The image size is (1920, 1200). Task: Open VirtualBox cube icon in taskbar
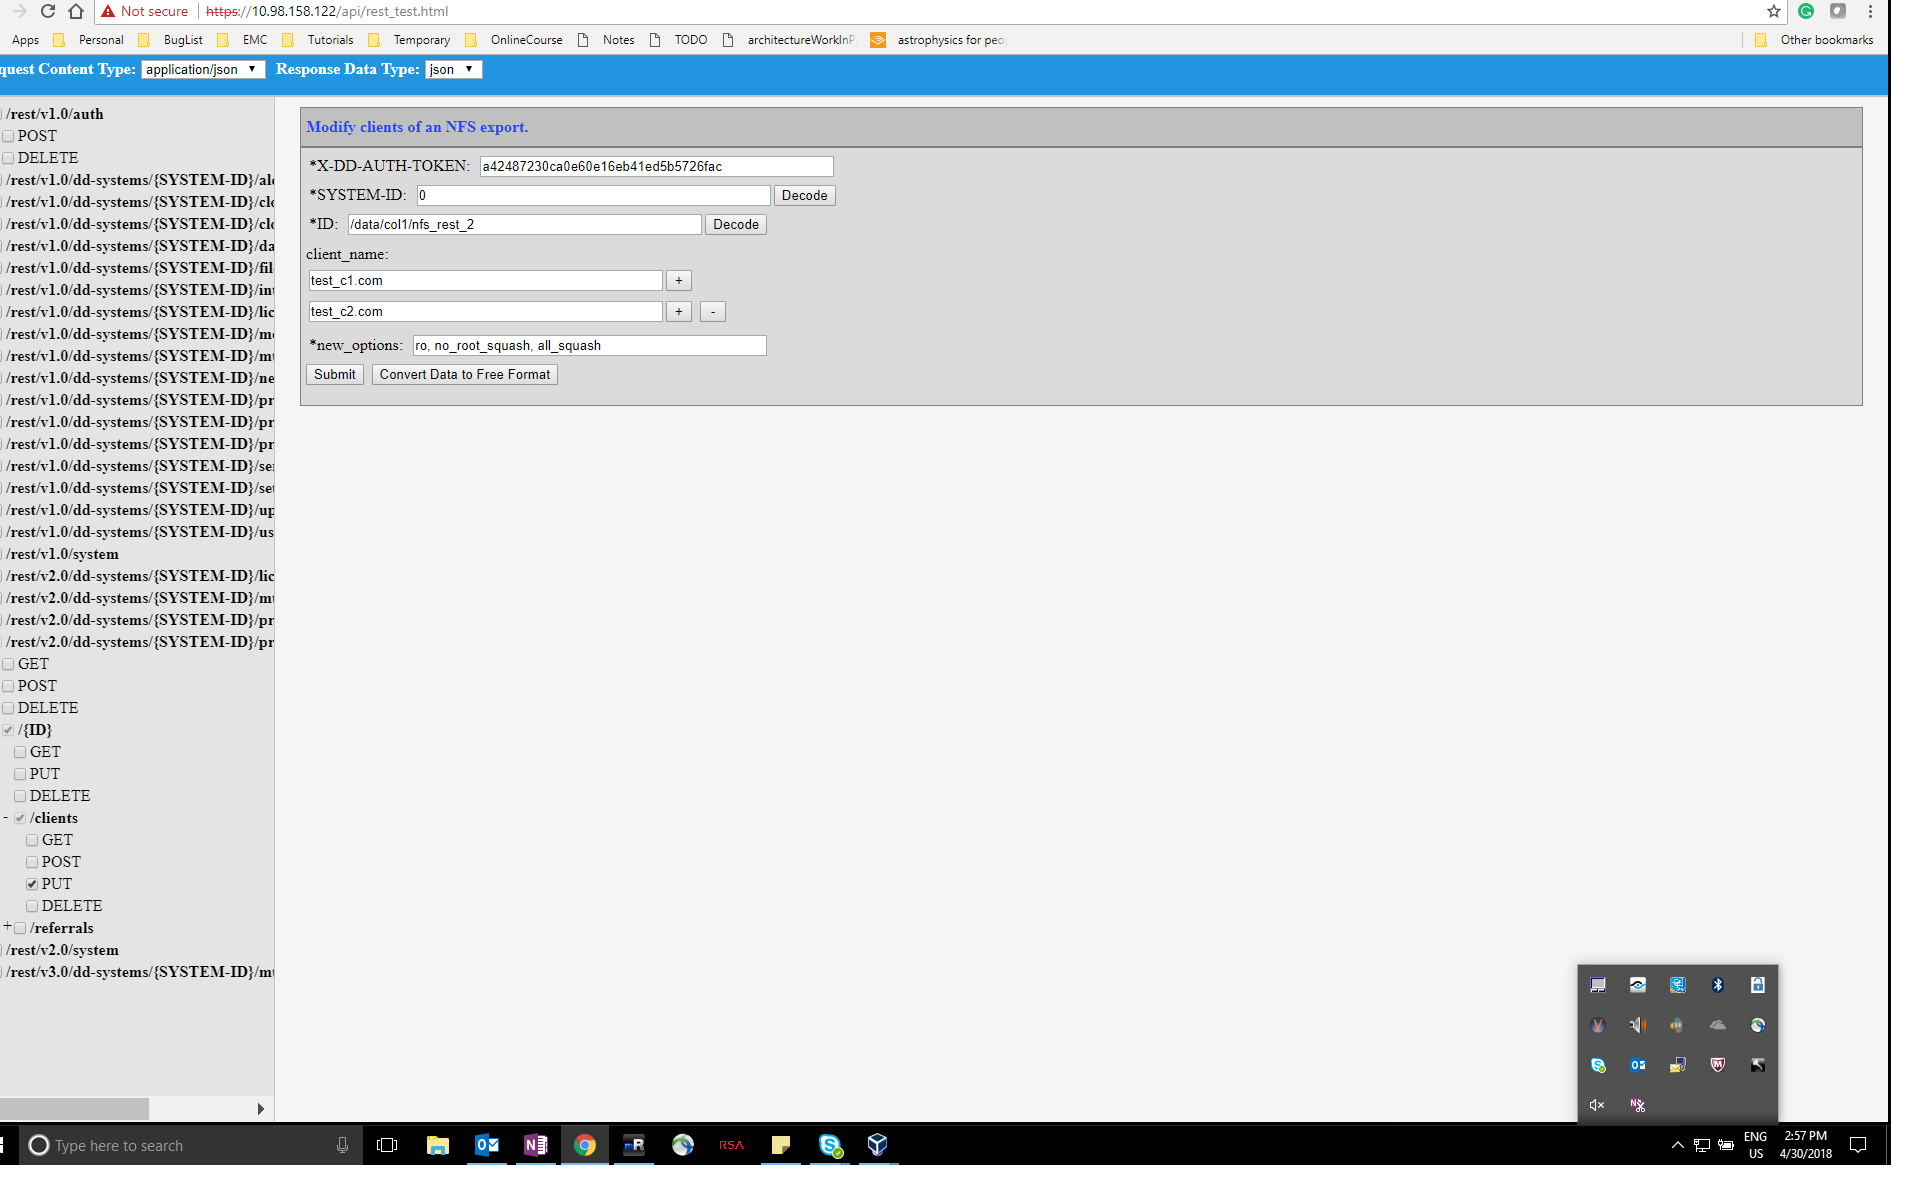(x=878, y=1145)
